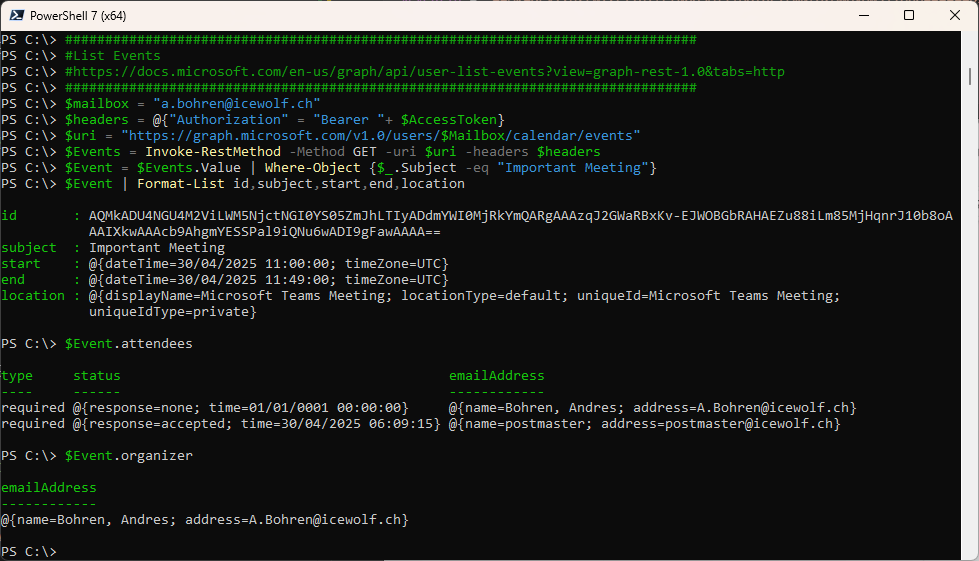
Task: Click the "id" property label
Action: [x=9, y=216]
